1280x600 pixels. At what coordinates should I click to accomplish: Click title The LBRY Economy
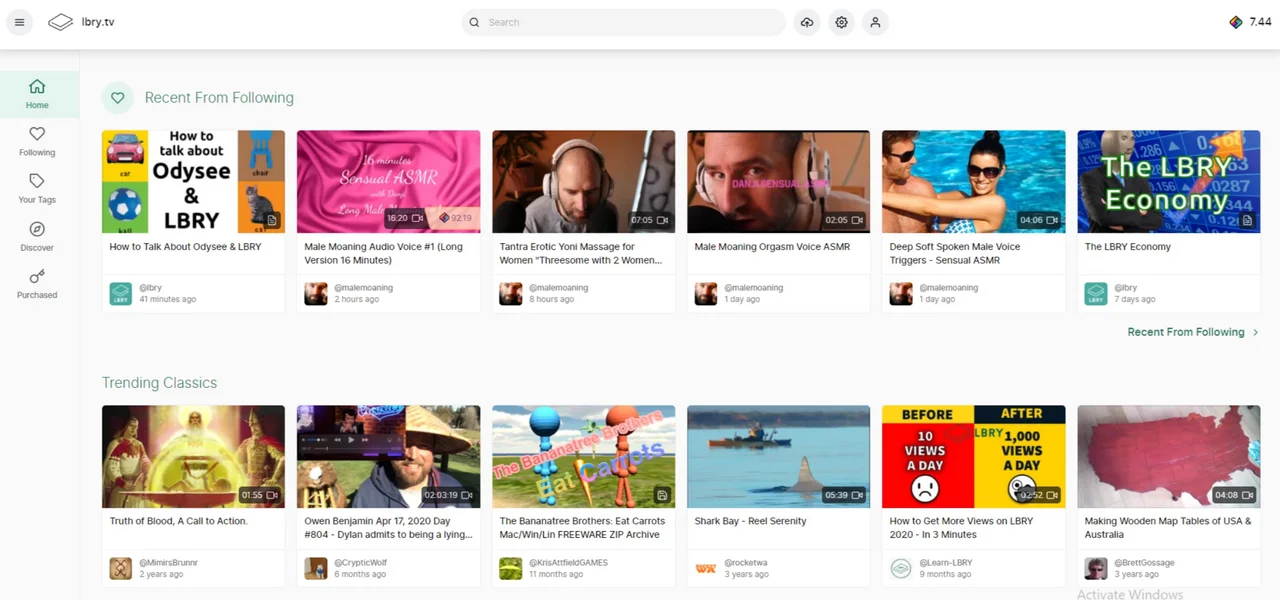pos(1127,247)
